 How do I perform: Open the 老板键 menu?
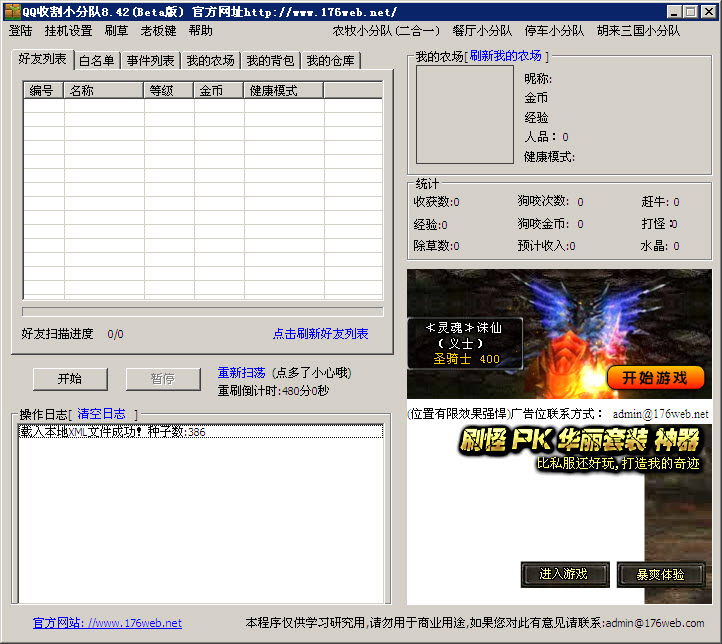click(x=158, y=31)
